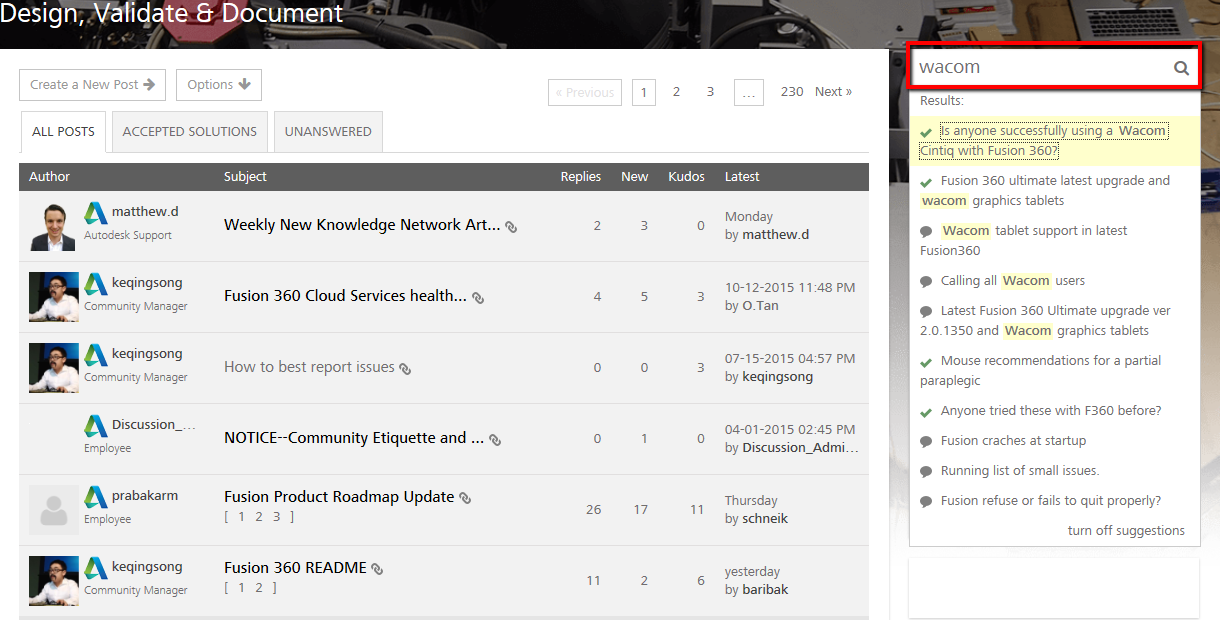Open keqingsong under 07-15-2015 latest post
The height and width of the screenshot is (620, 1220).
(777, 377)
